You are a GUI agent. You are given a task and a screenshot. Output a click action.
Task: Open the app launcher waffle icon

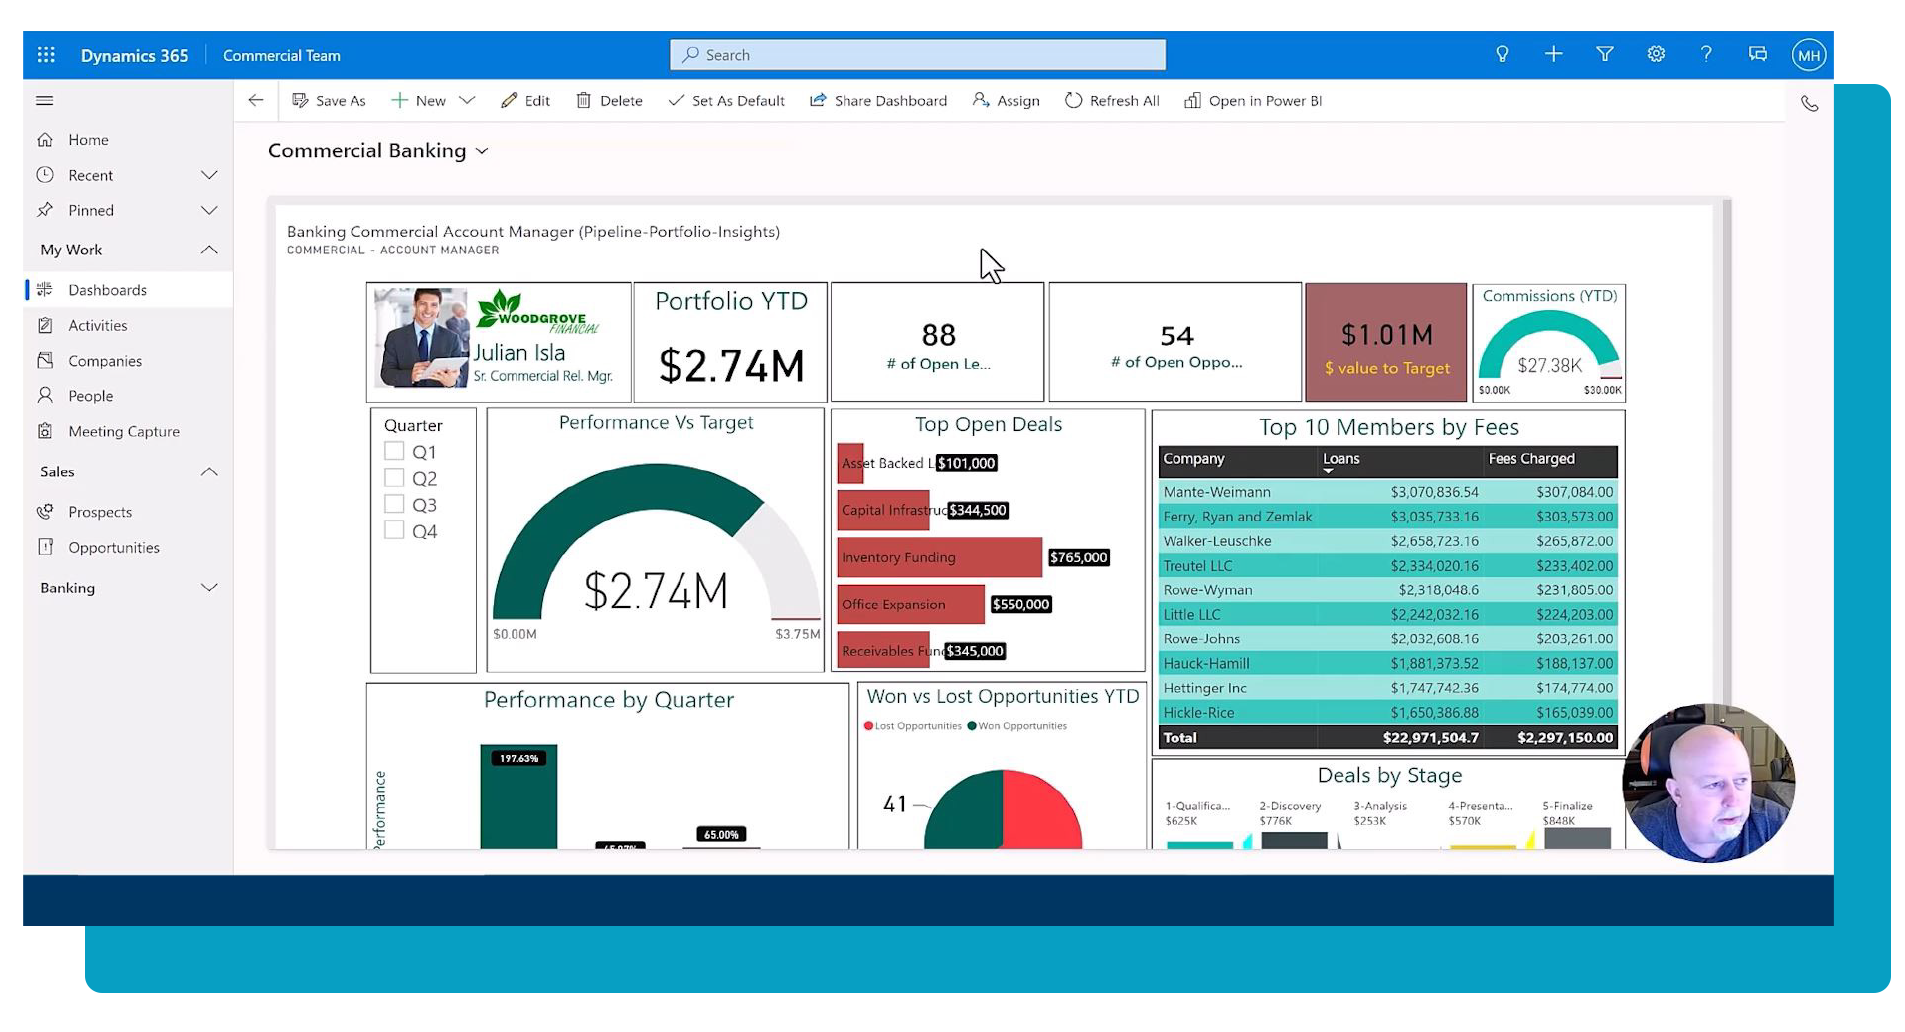pyautogui.click(x=46, y=55)
